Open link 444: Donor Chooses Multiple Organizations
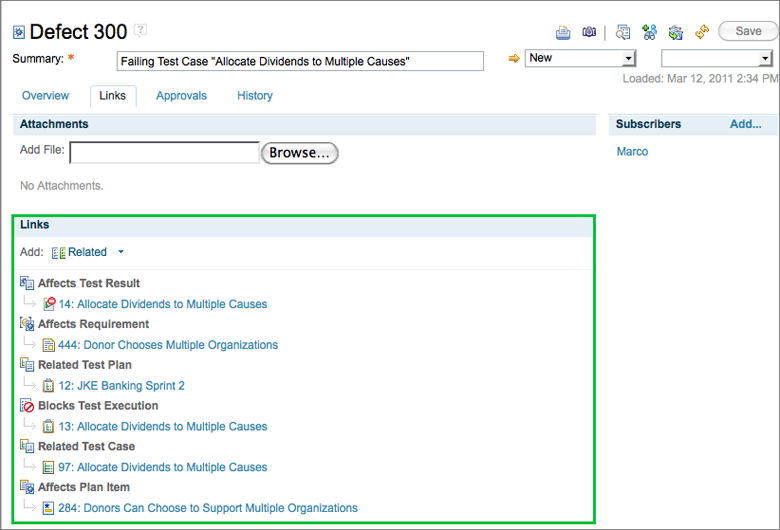 (168, 345)
